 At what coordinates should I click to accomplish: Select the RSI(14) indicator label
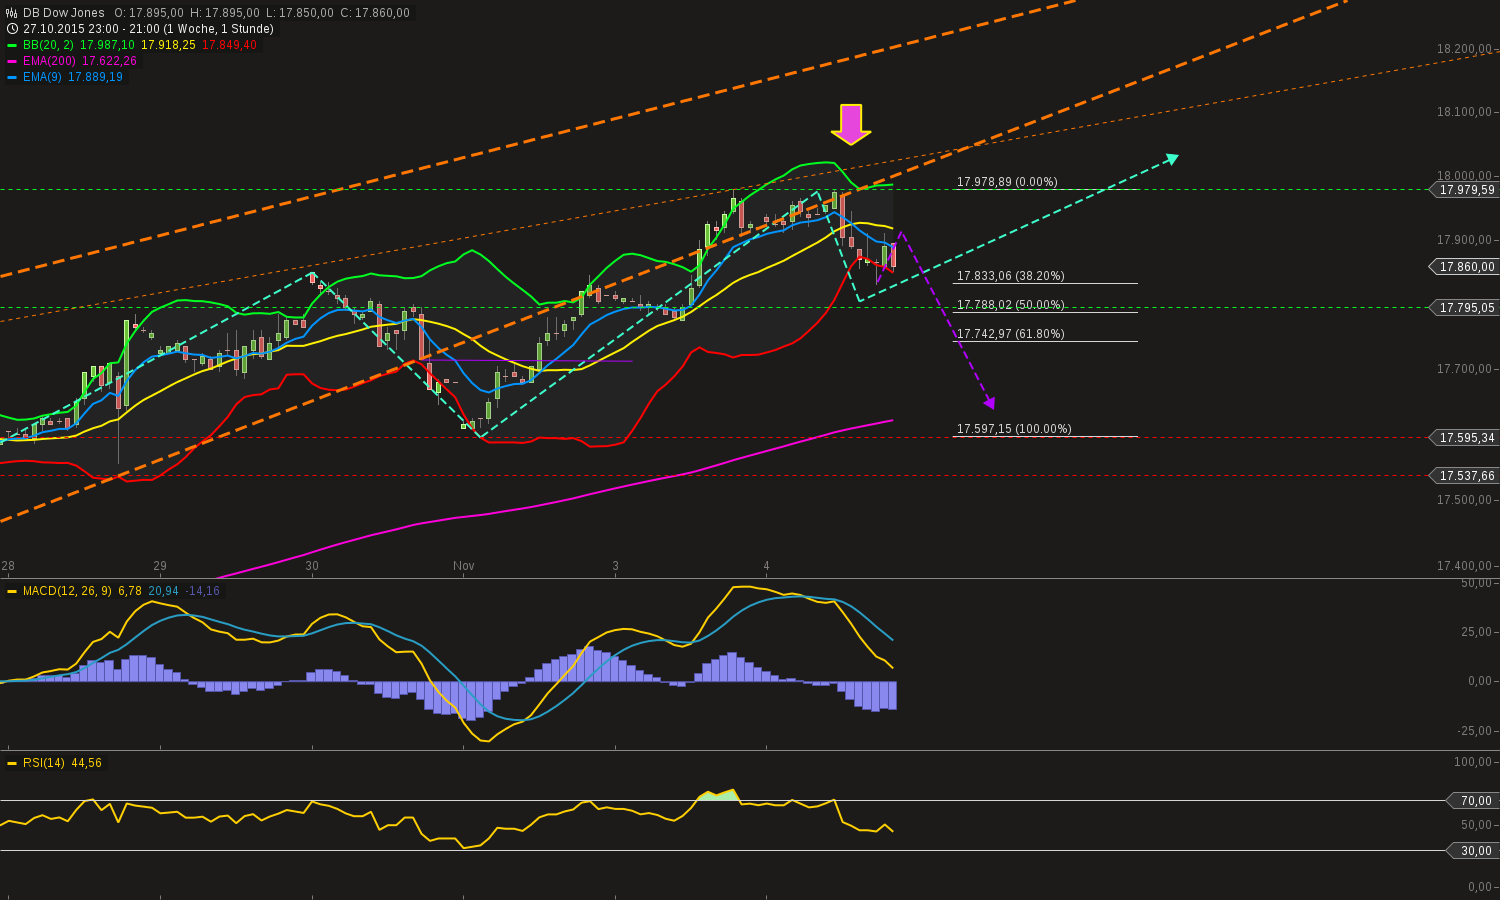tap(44, 763)
